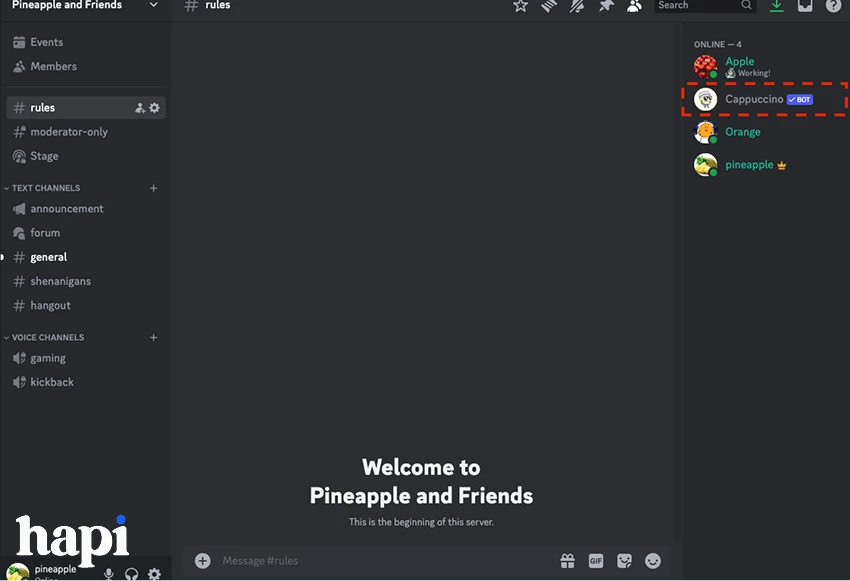
Task: Click the green download update icon
Action: (x=777, y=5)
